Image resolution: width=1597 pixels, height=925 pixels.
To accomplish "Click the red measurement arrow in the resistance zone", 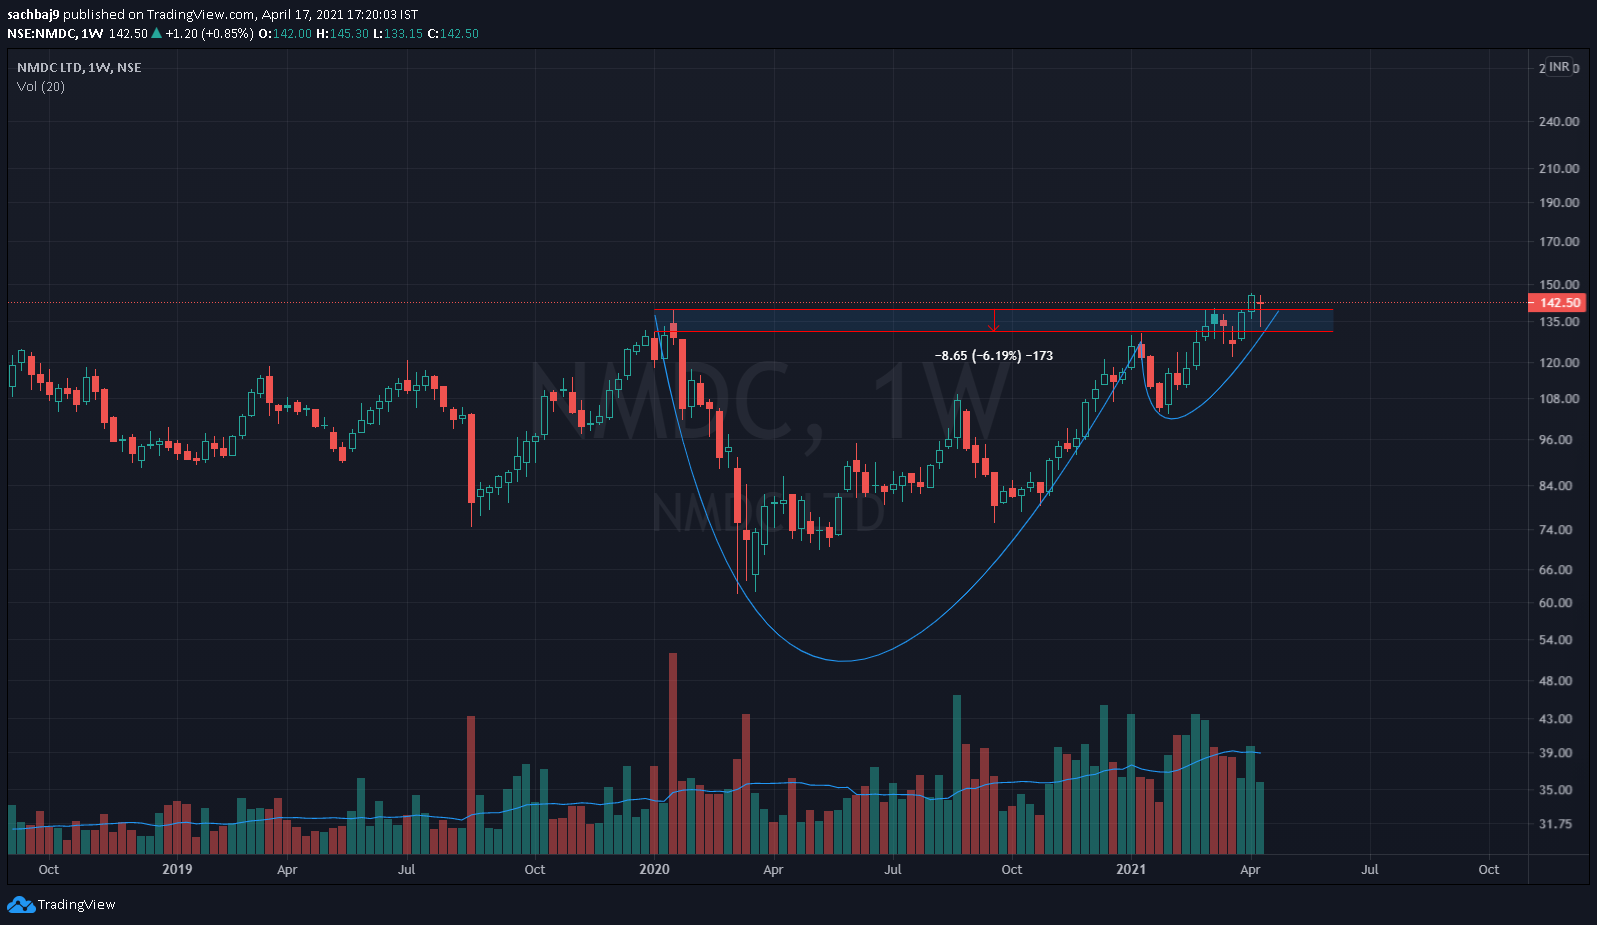I will pos(993,320).
